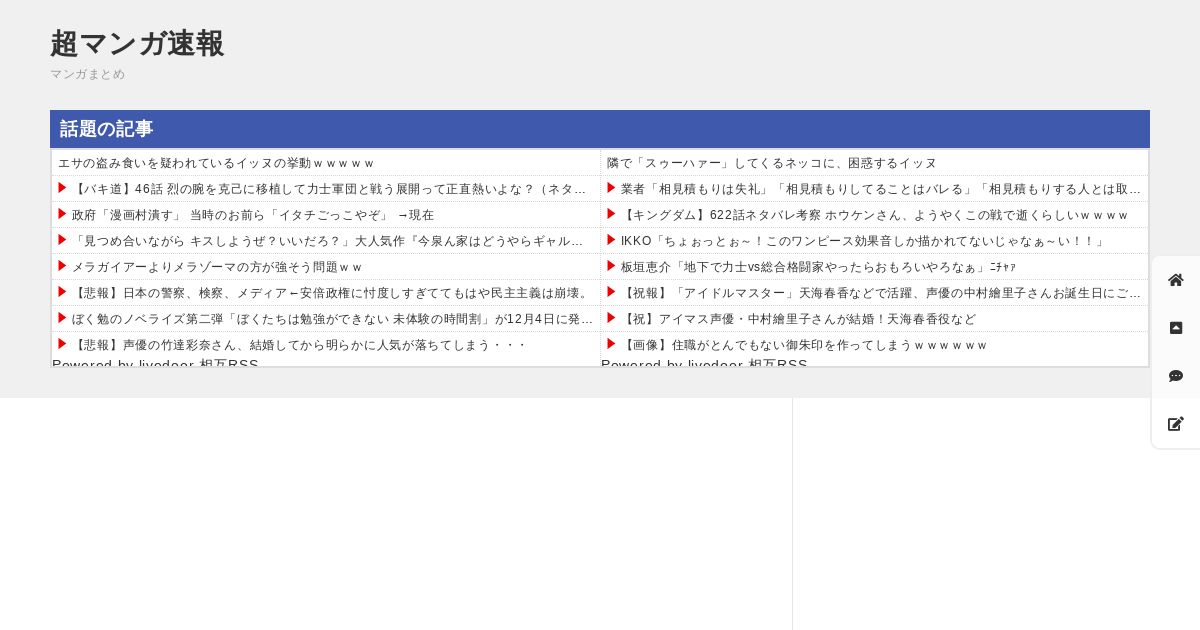
Task: Click red arrow beside 【祝】アイマス声優
Action: coord(611,318)
